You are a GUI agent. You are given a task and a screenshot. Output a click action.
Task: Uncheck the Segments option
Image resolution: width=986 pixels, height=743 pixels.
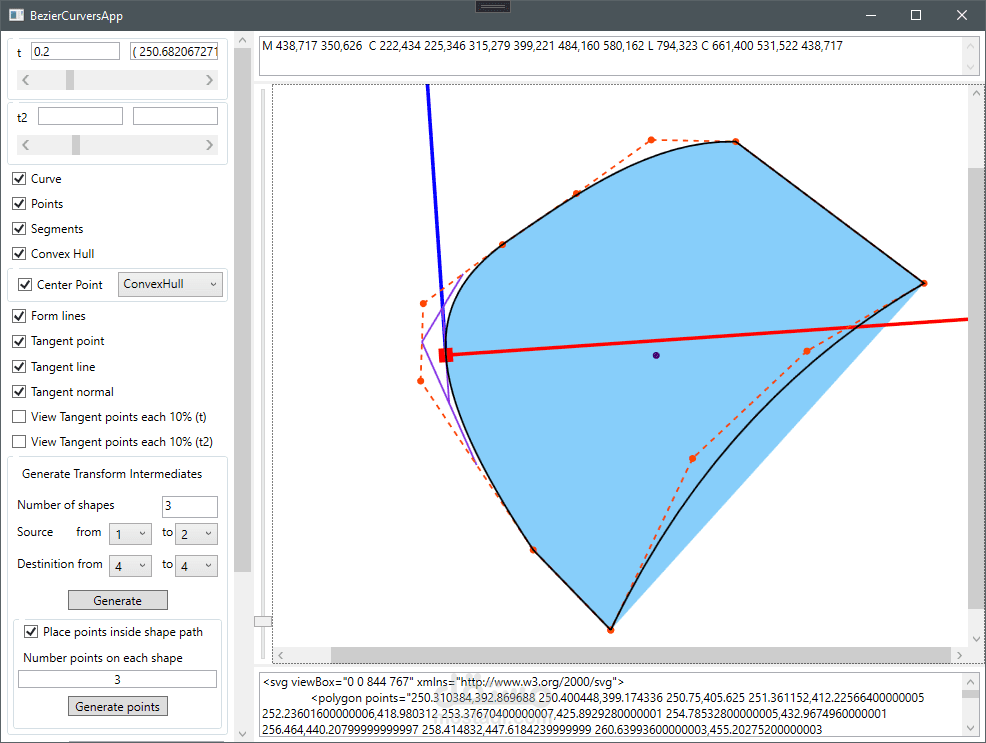click(18, 228)
